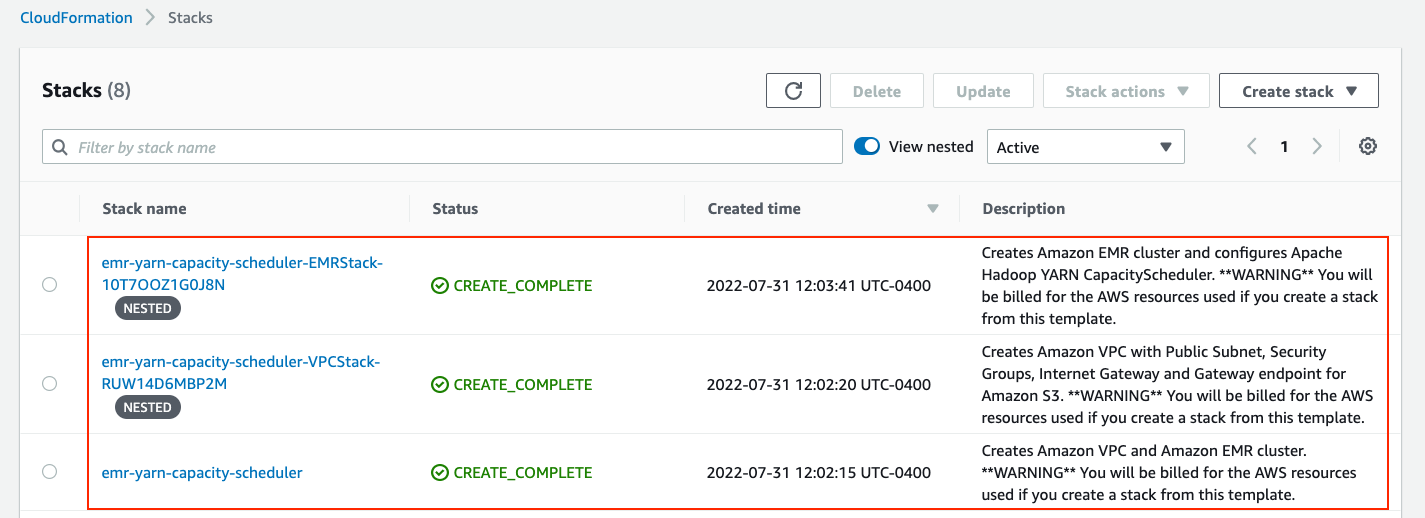The height and width of the screenshot is (518, 1425).
Task: Open the Create stack dropdown
Action: (x=1299, y=91)
